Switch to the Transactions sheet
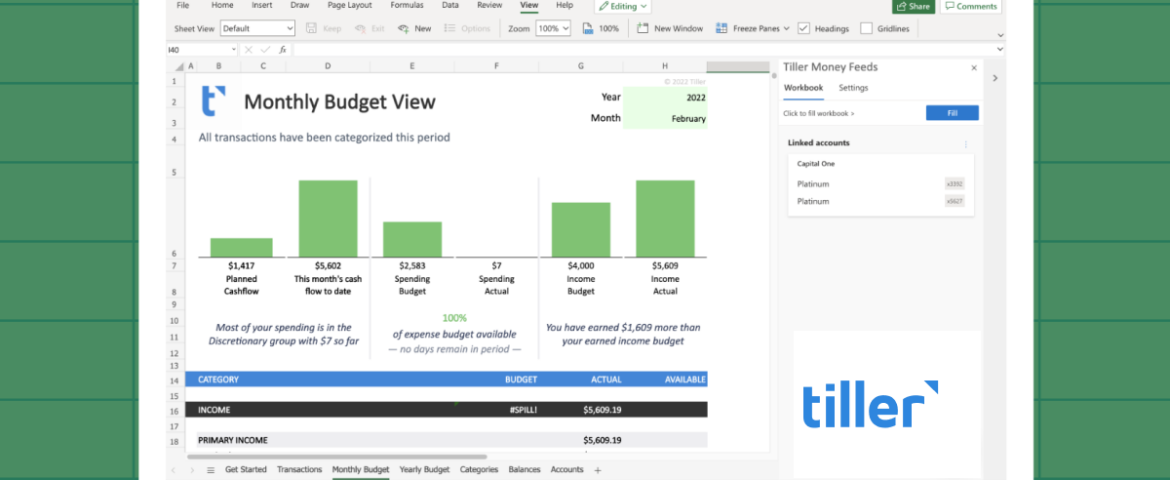Screen dimensions: 1170x480 pos(299,470)
